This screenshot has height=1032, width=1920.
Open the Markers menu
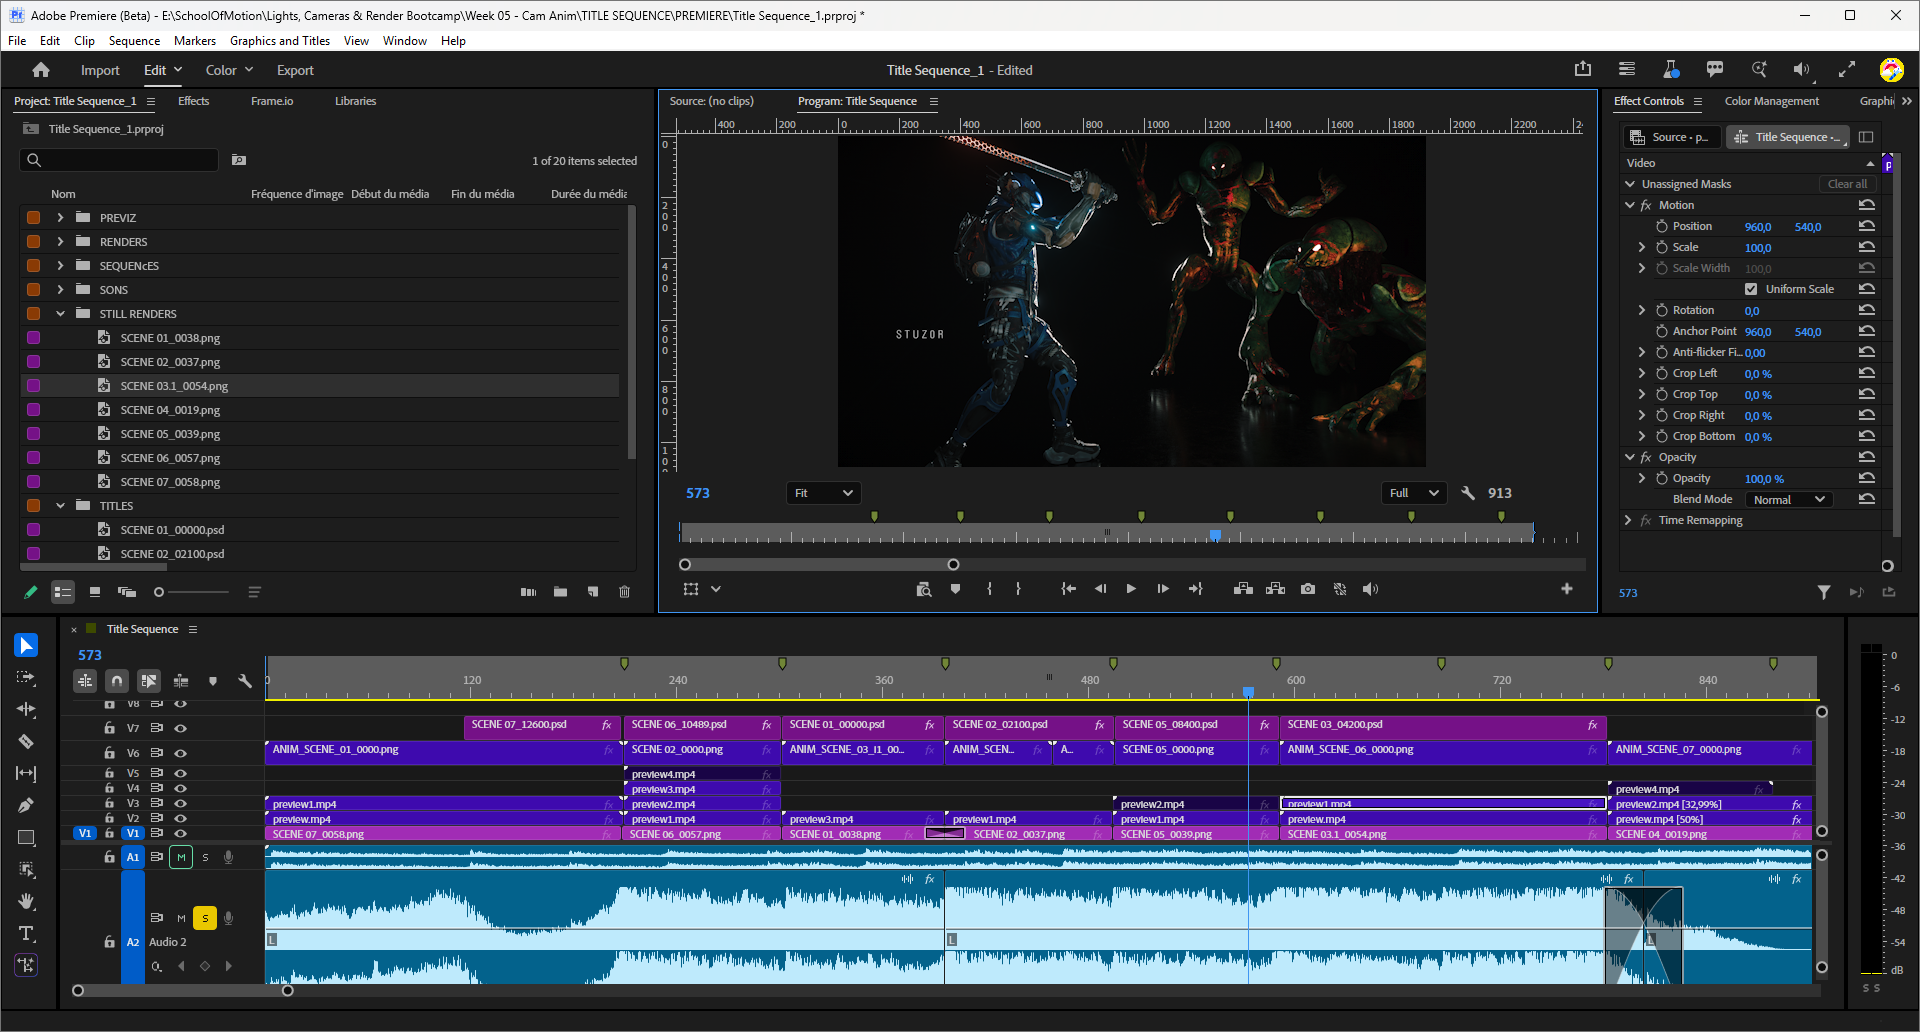195,41
